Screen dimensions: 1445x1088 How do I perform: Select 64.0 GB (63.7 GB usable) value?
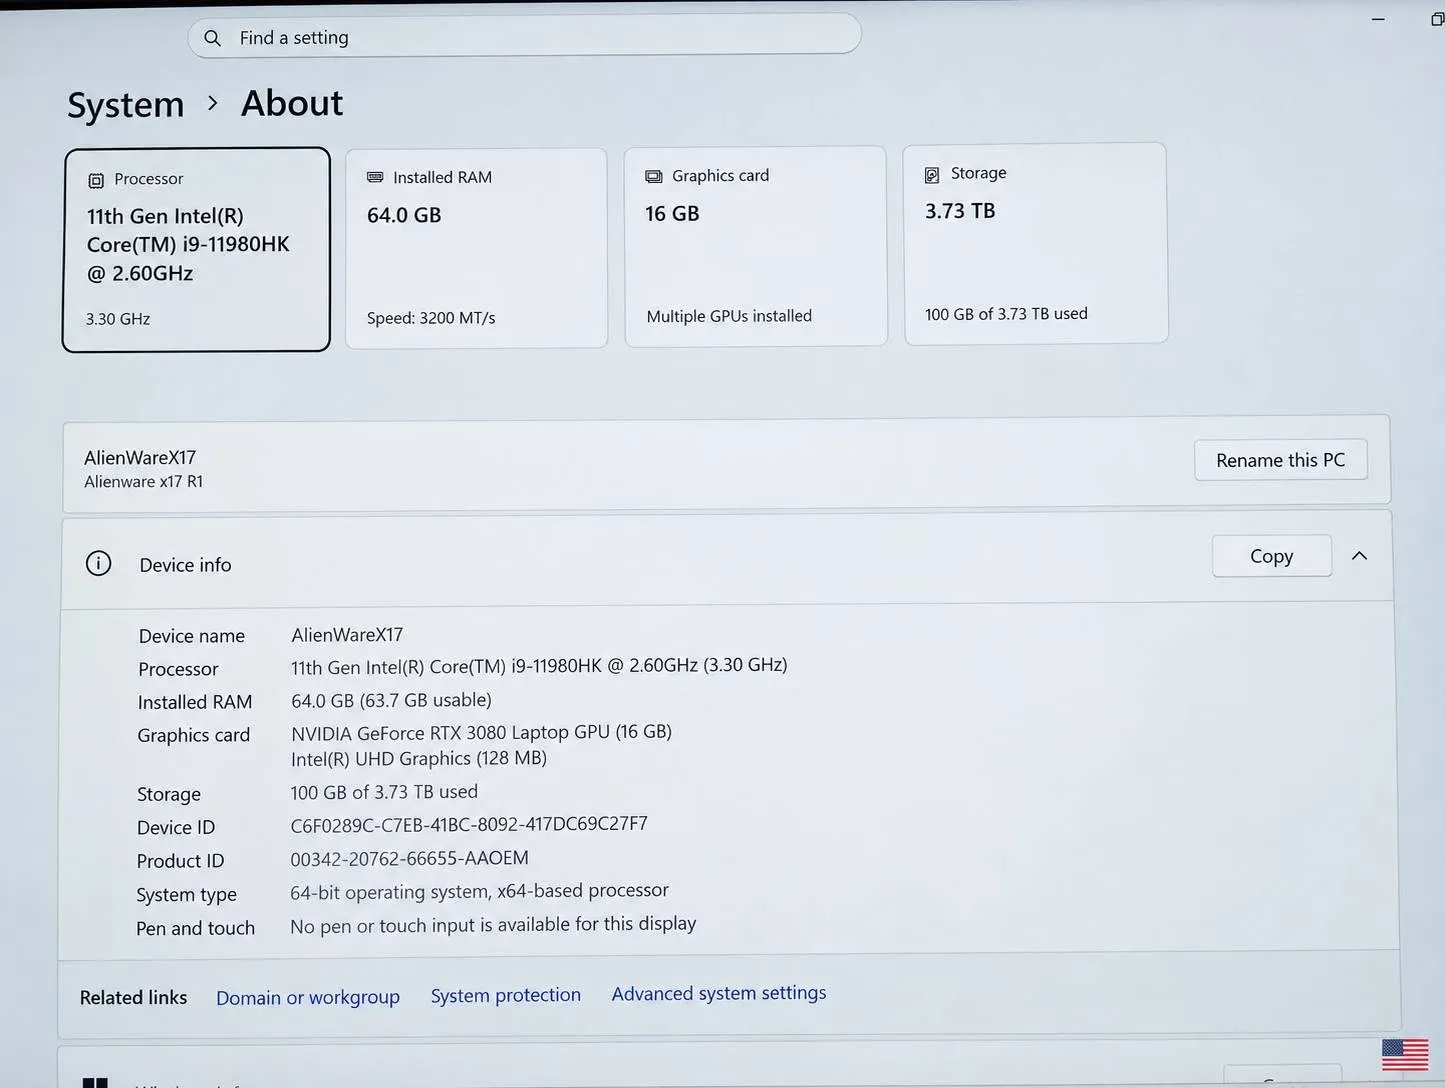(x=391, y=700)
